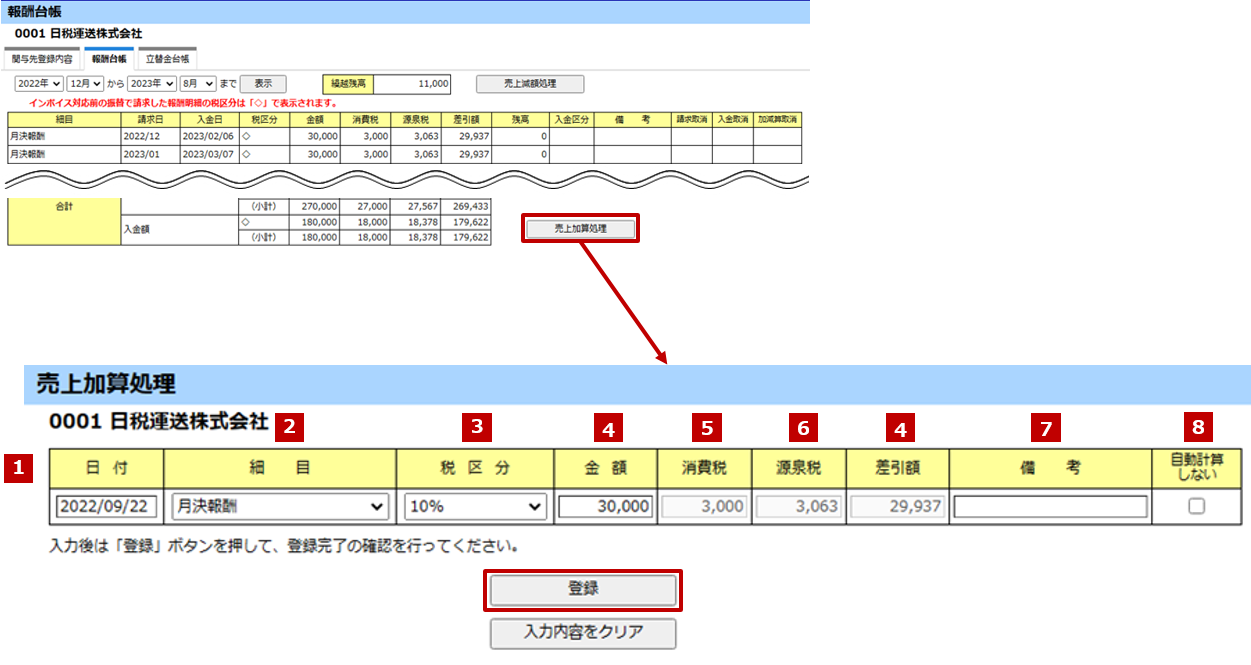Screen dimensions: 1251x665
Task: Open the start month dropdown showing 12月
Action: tap(85, 84)
